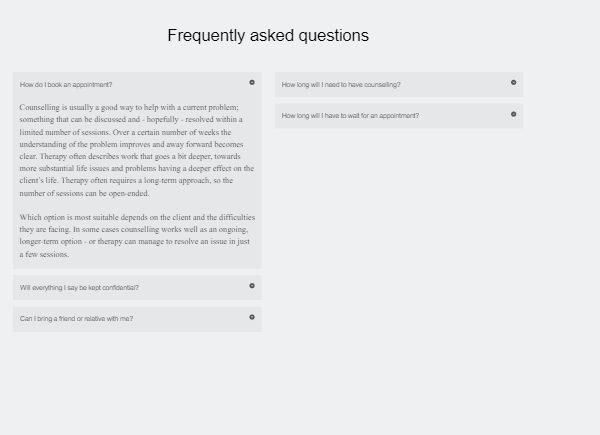Show answer for 'Can I bring a friend or relative with me?'
This screenshot has height=435, width=600.
click(x=77, y=319)
